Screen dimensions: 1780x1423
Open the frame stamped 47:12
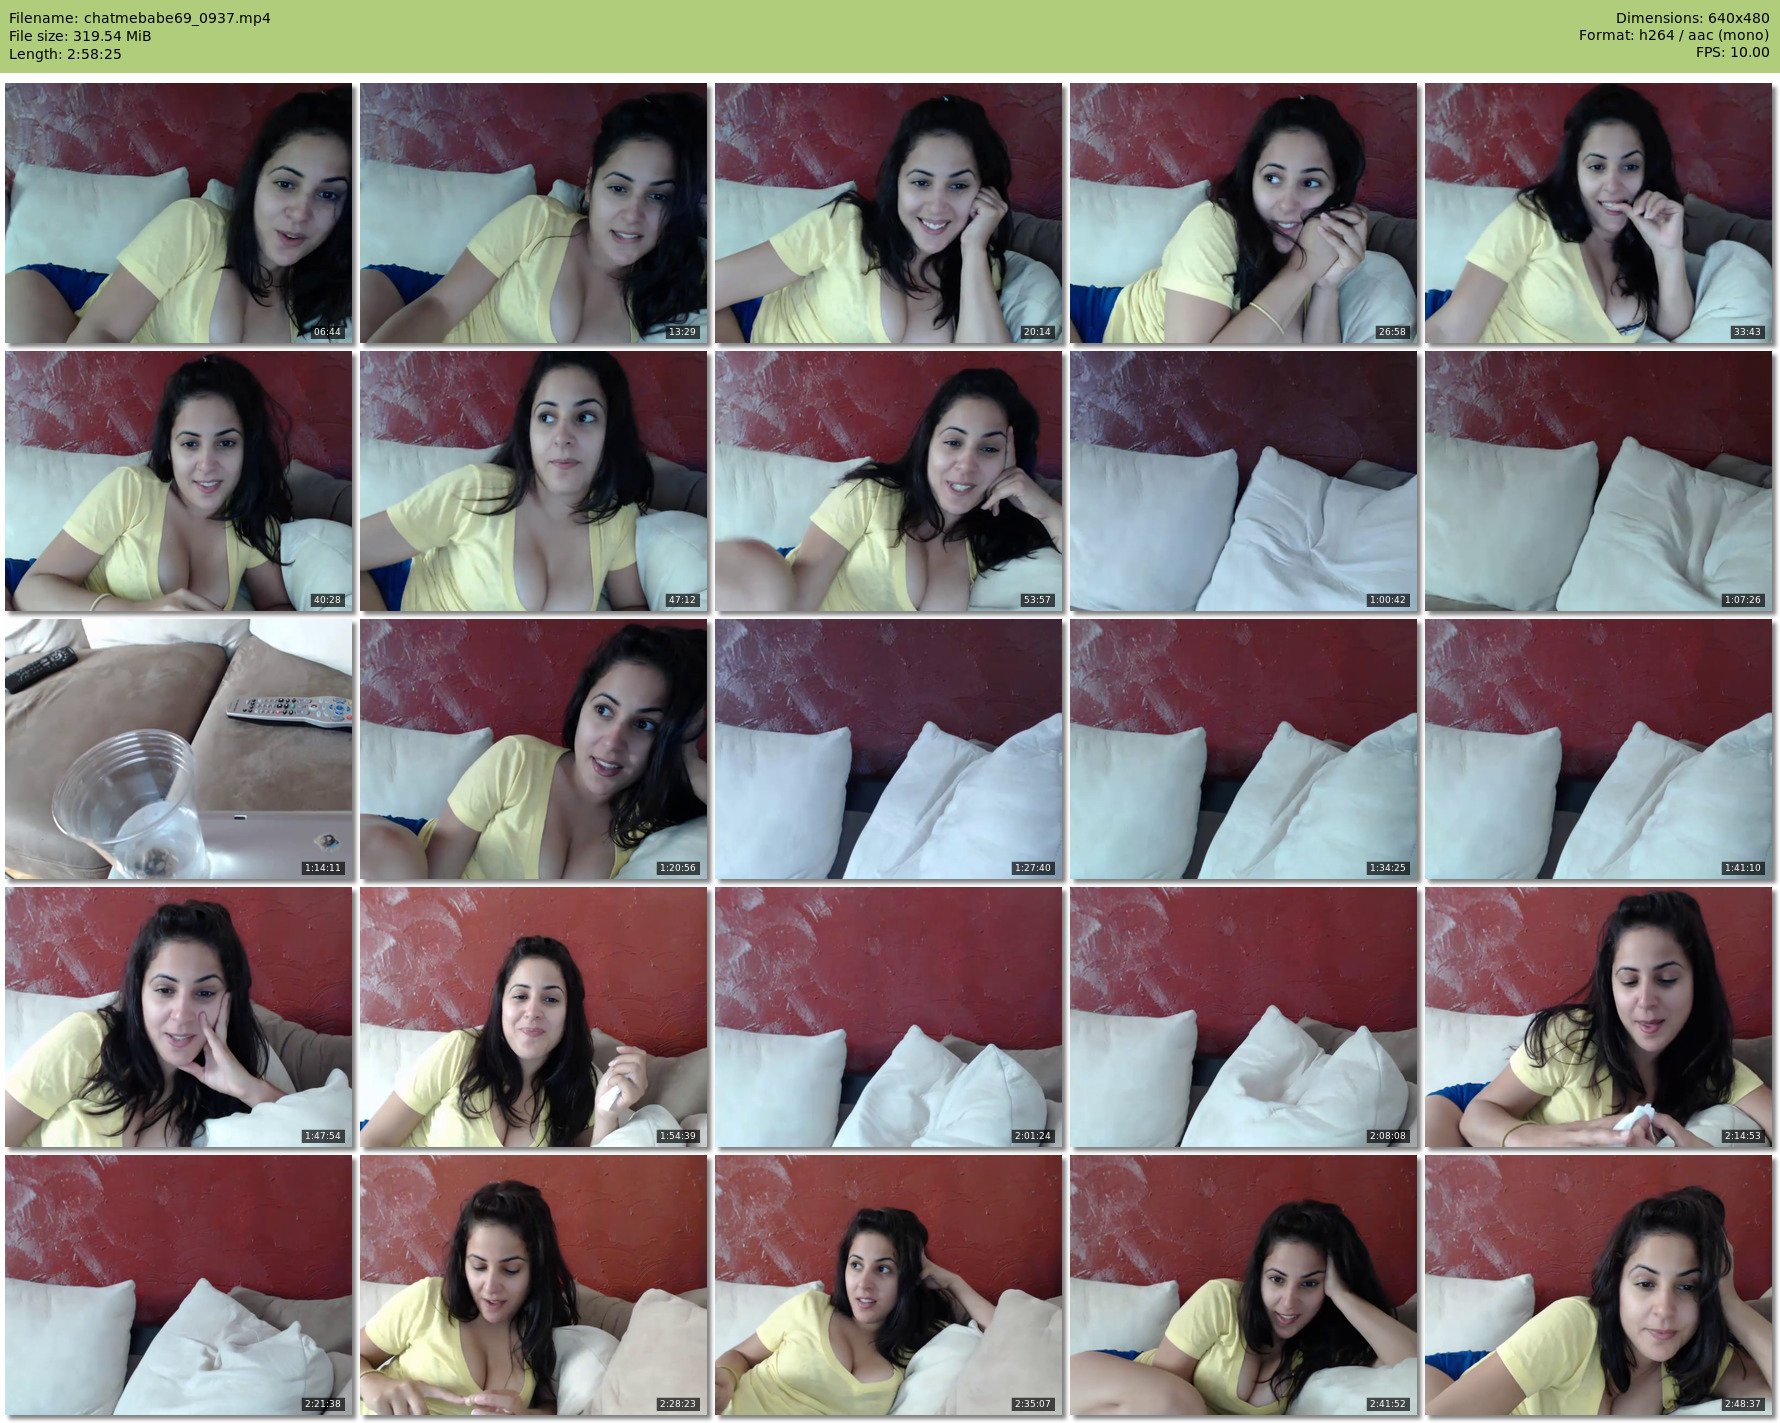click(x=533, y=481)
